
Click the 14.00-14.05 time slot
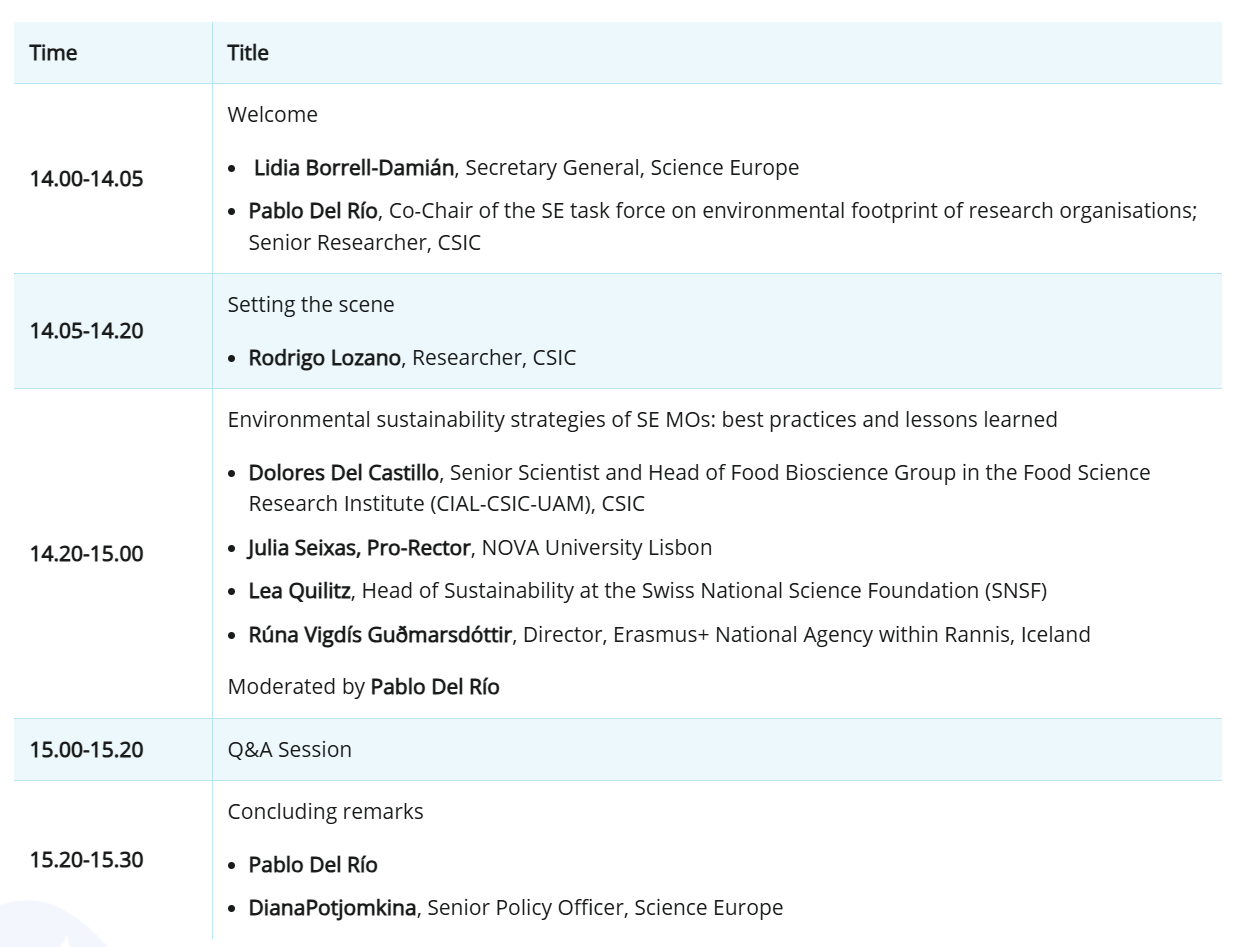86,181
